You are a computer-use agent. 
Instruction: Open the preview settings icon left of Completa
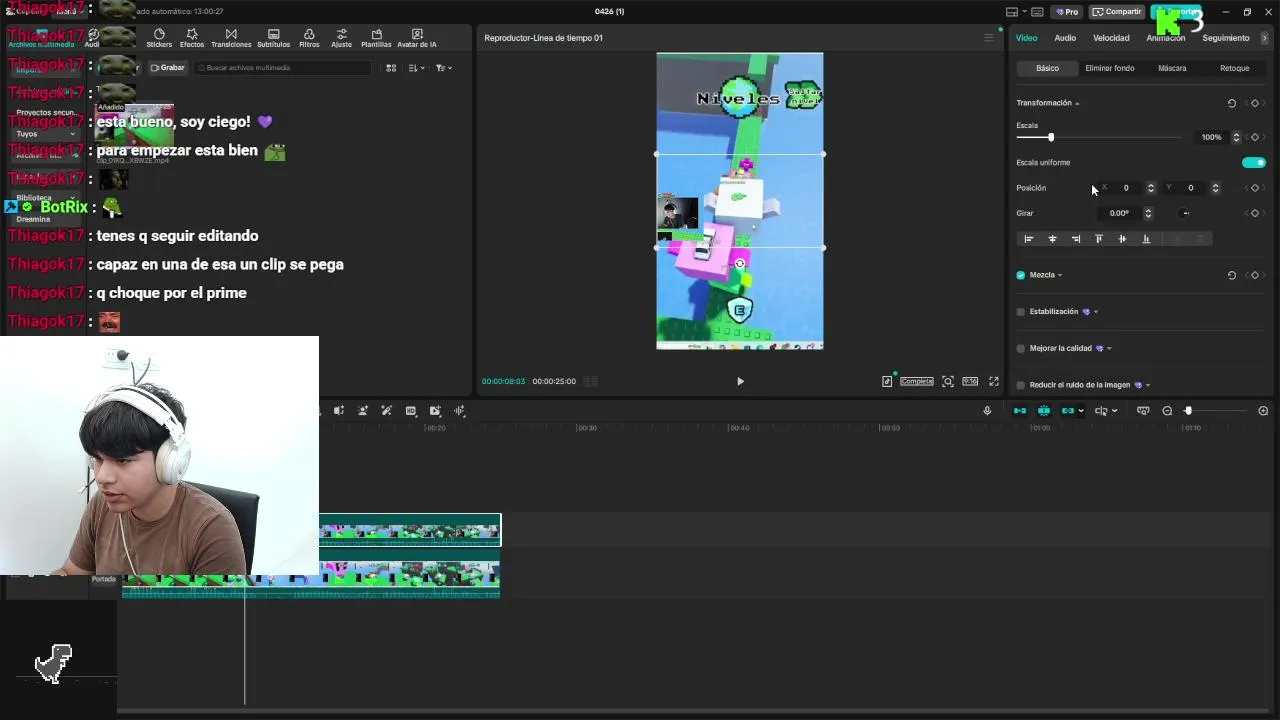(887, 381)
